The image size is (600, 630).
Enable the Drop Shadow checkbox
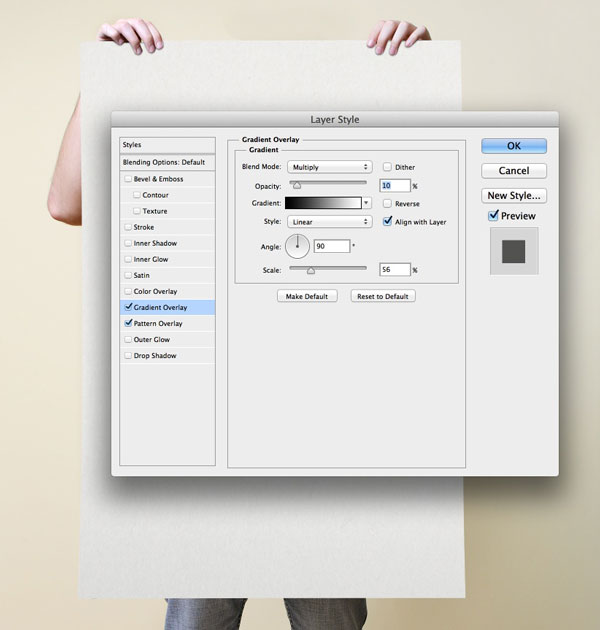[128, 356]
